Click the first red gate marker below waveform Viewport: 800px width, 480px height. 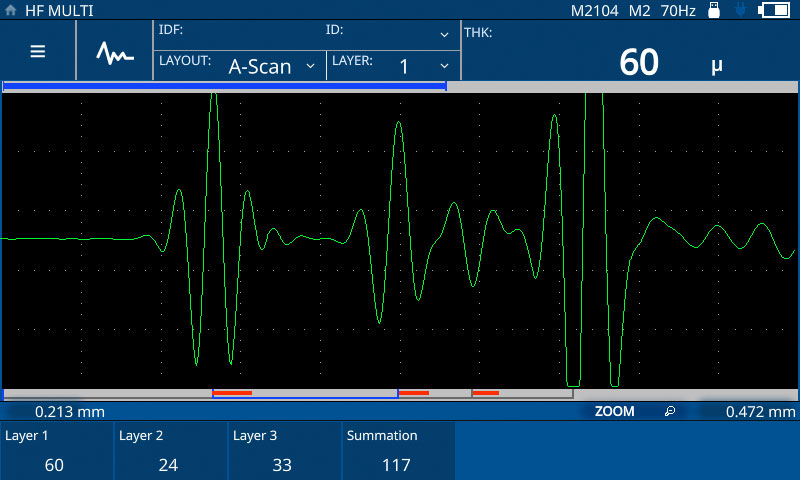232,393
